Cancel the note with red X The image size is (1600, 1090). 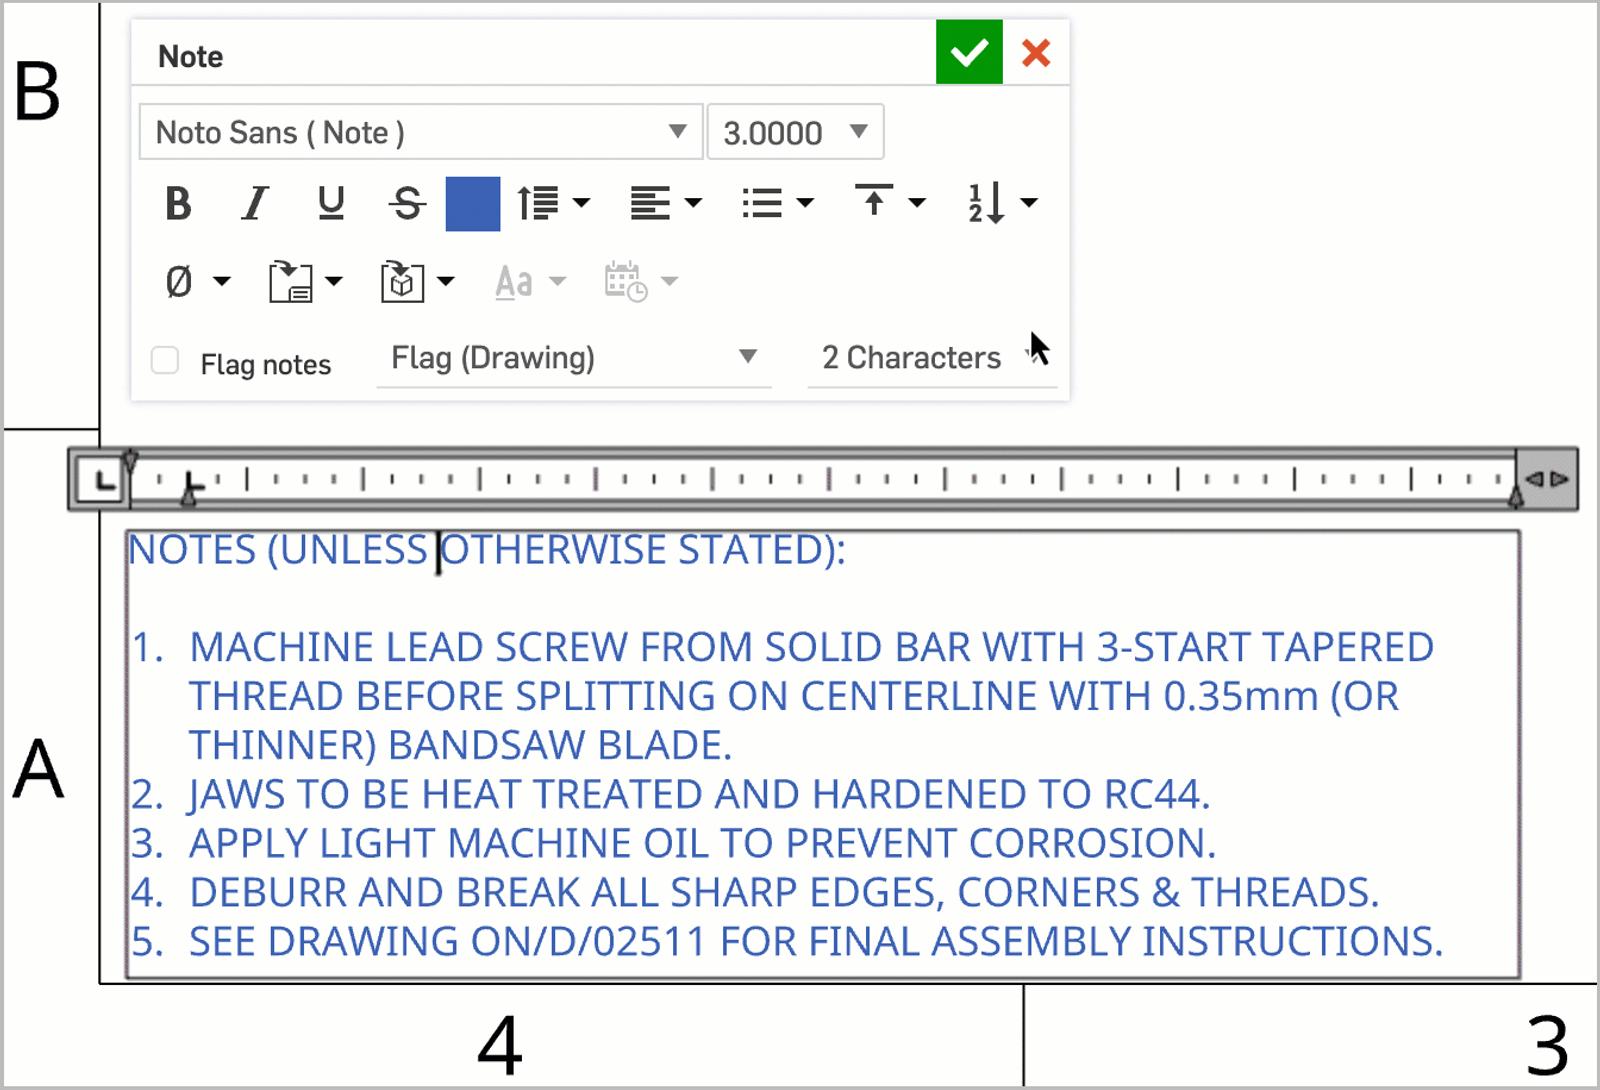[1036, 52]
